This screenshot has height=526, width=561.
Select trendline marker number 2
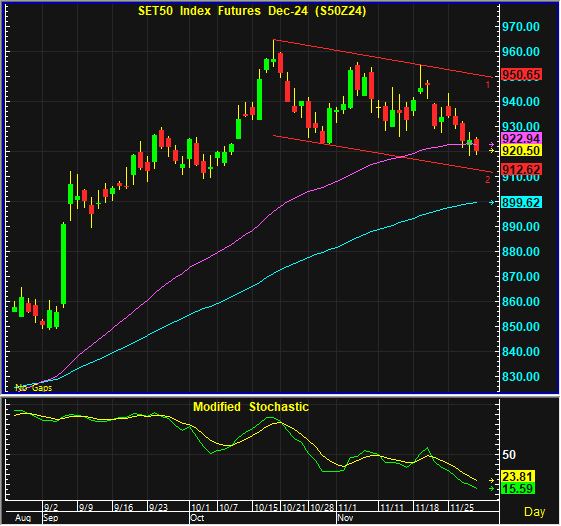[x=488, y=180]
